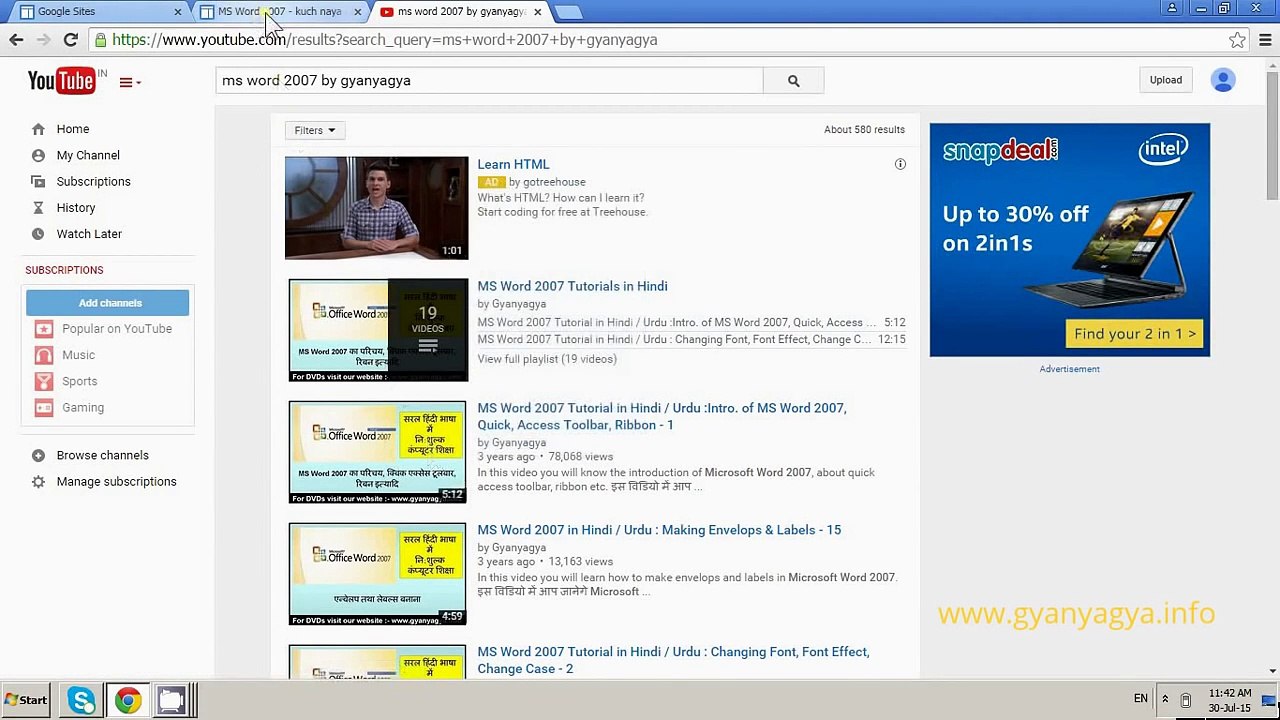Screen dimensions: 1280x720
Task: Click the screen recorder icon in the taskbar
Action: 171,700
